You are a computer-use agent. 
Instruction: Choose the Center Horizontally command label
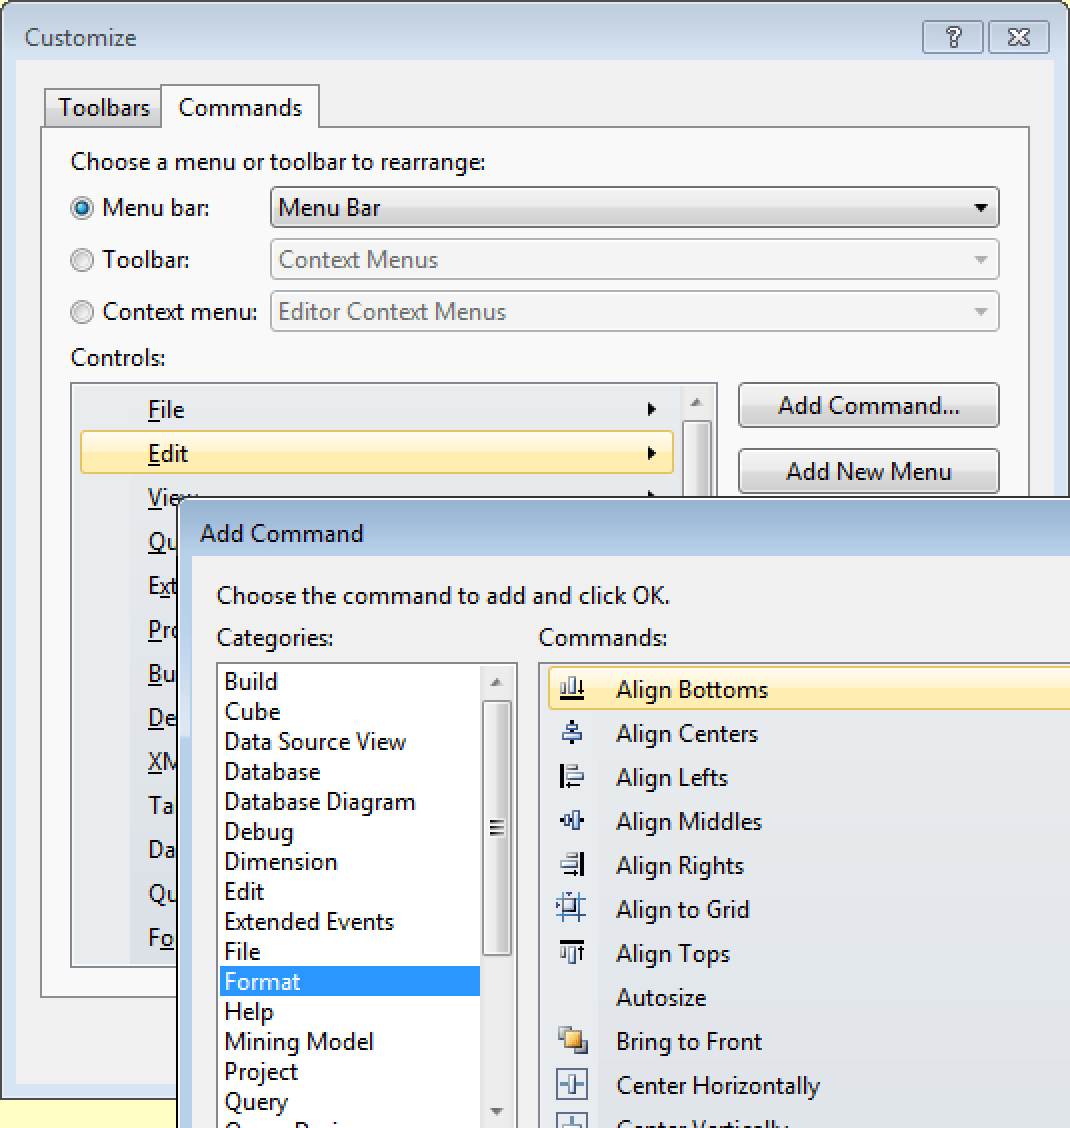click(718, 1086)
